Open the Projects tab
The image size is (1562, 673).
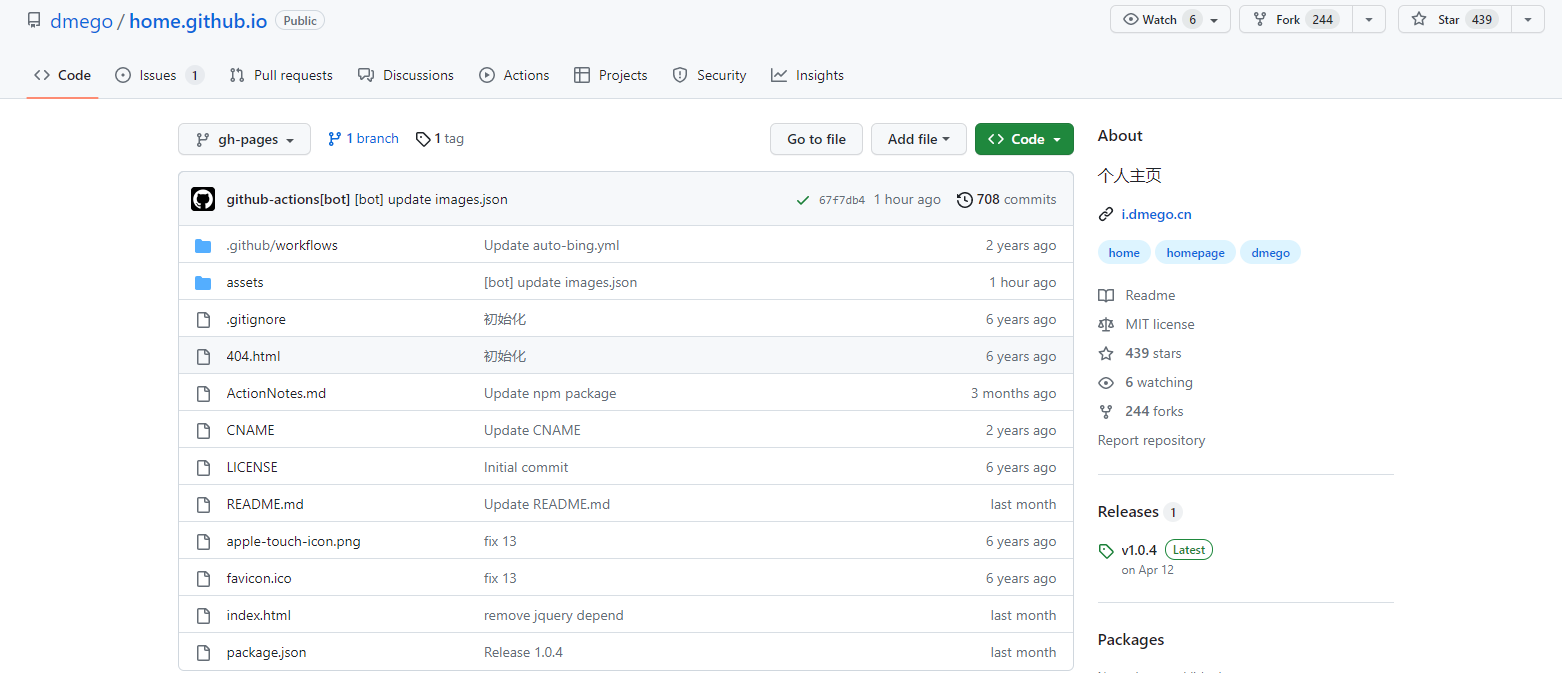click(611, 75)
